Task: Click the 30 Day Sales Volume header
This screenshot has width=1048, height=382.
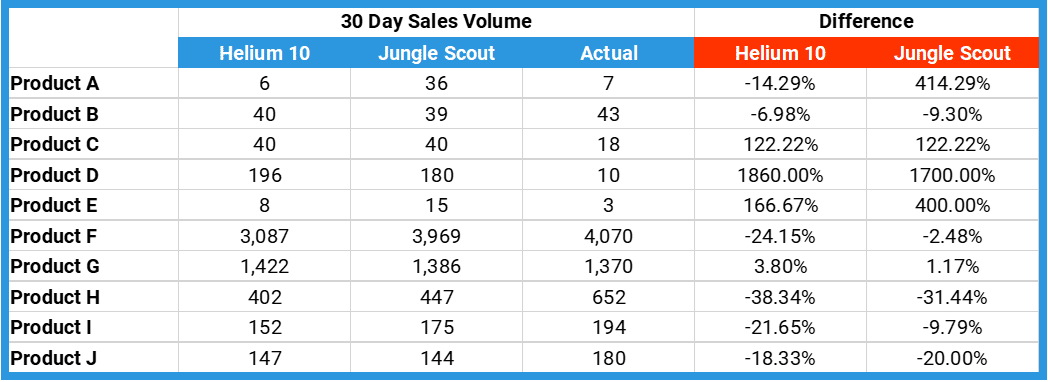Action: (436, 21)
